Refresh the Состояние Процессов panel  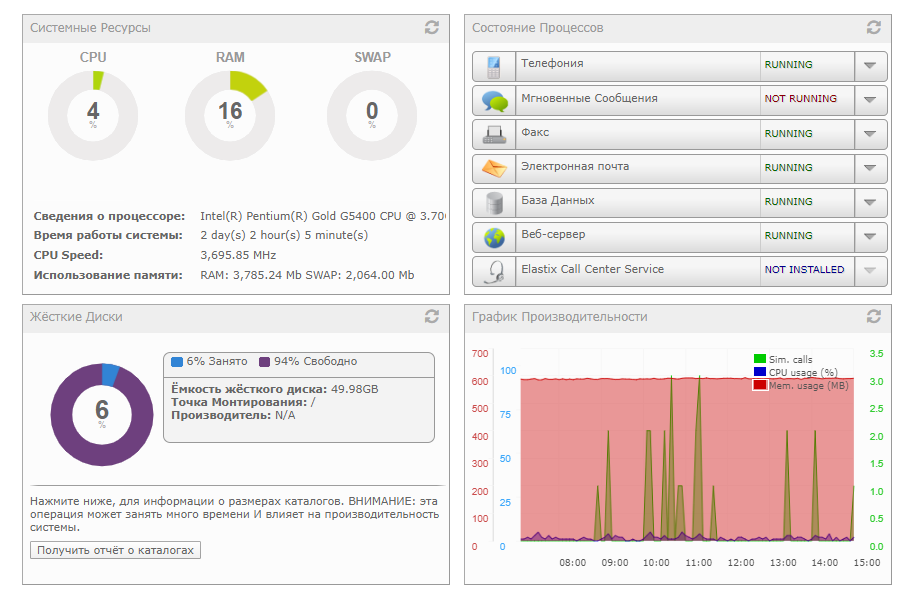(x=874, y=28)
